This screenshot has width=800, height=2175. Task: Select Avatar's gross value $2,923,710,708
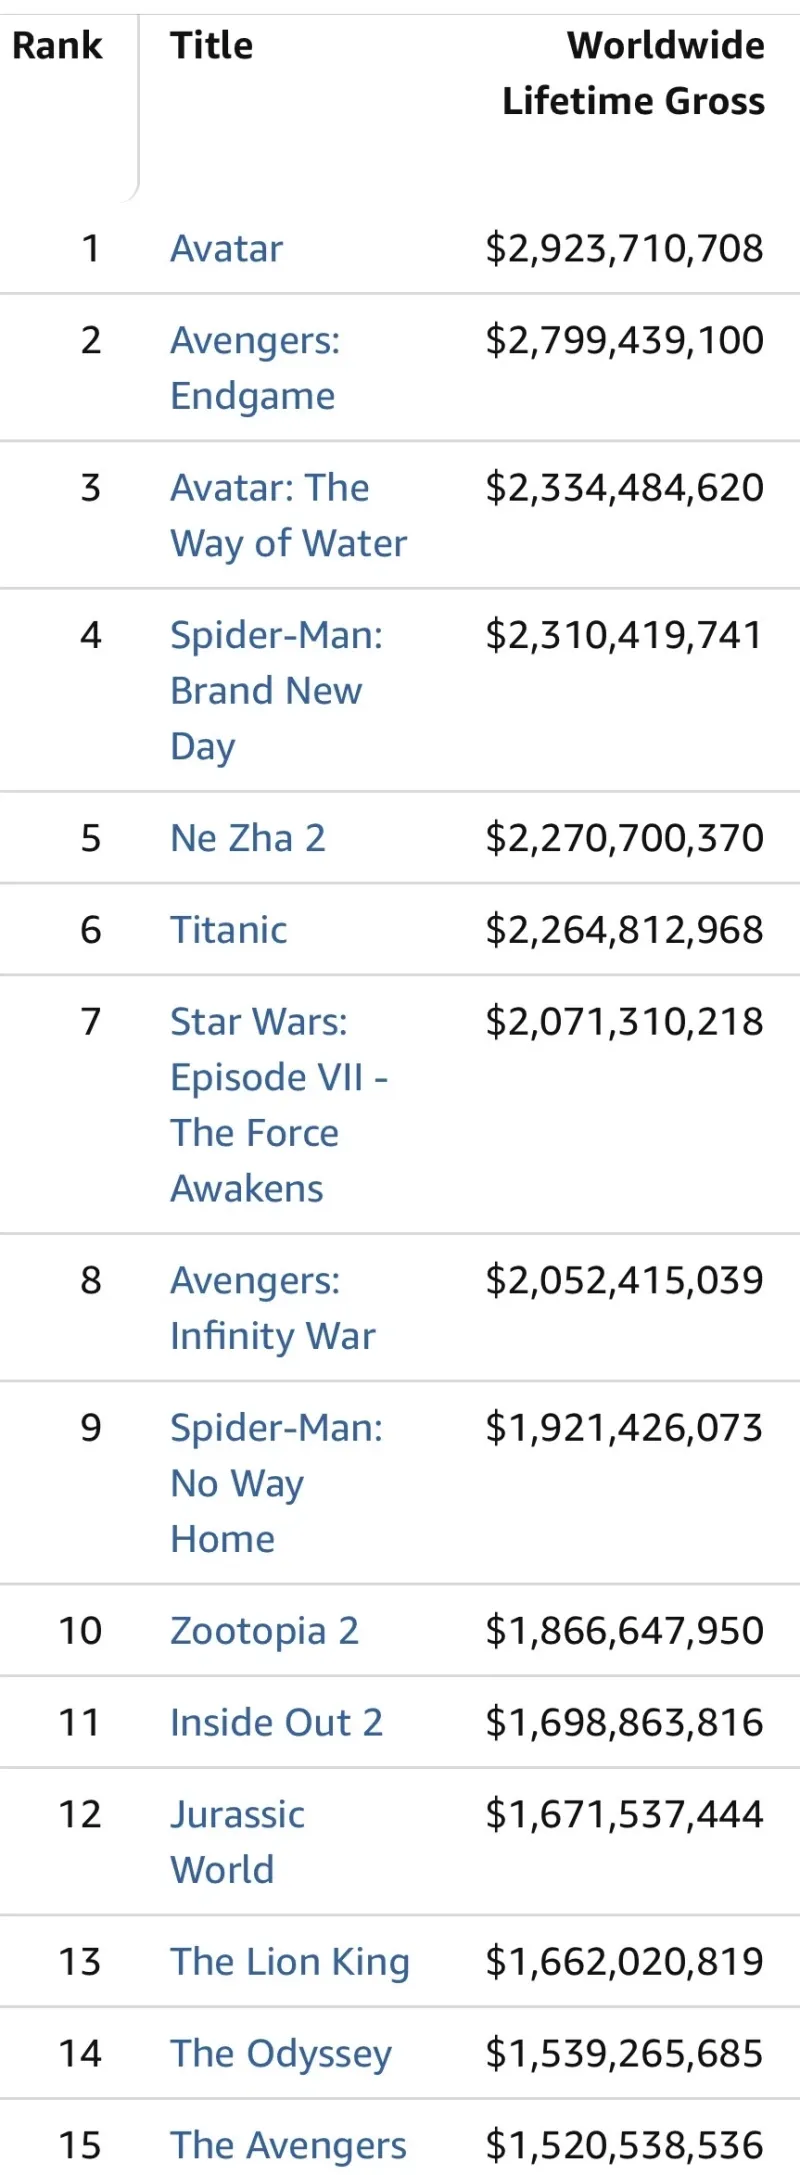(625, 249)
